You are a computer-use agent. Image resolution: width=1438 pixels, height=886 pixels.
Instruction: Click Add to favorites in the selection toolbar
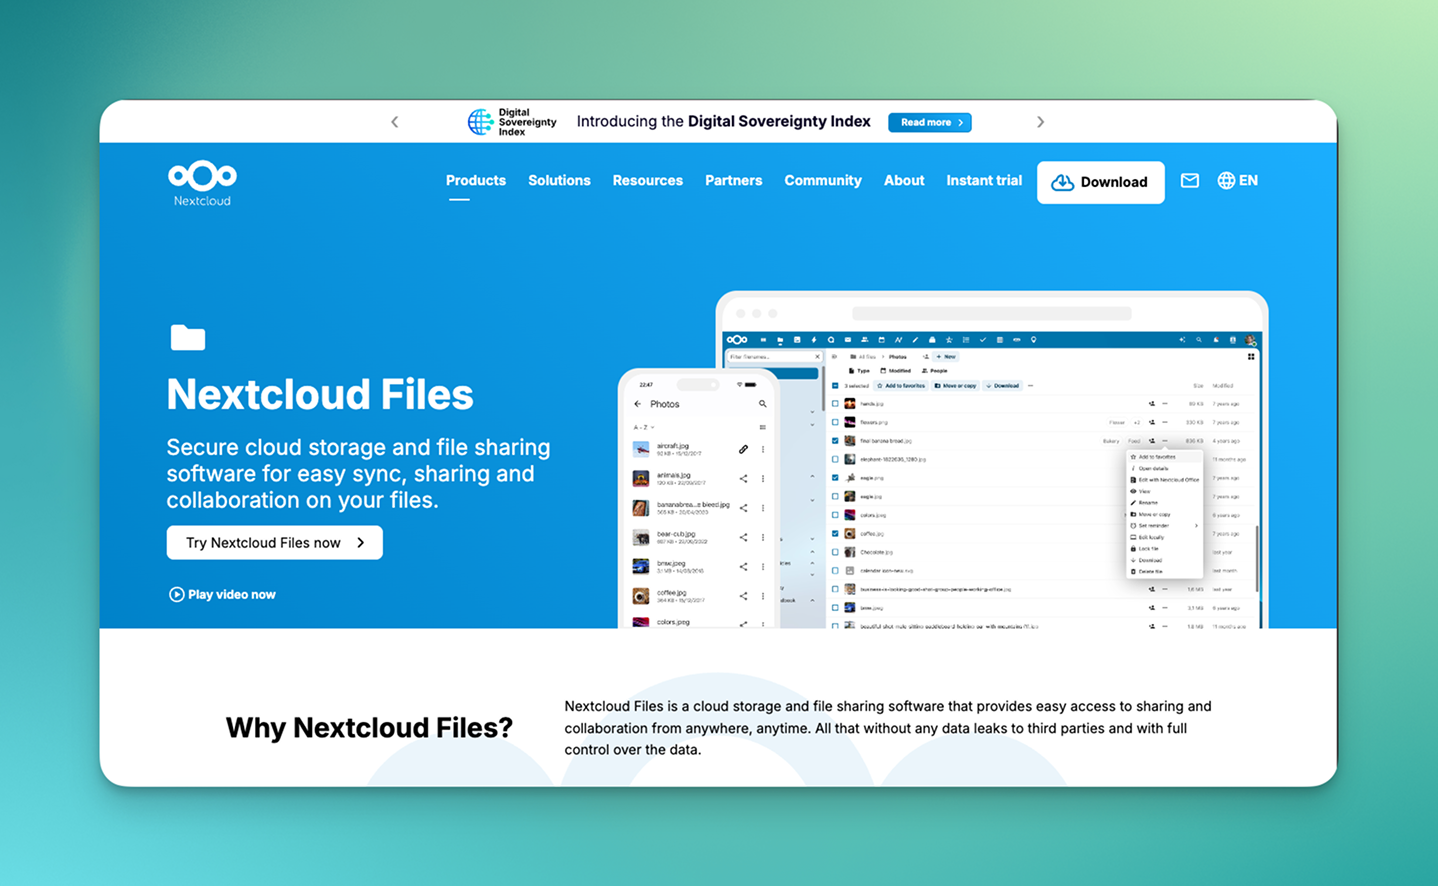tap(901, 386)
